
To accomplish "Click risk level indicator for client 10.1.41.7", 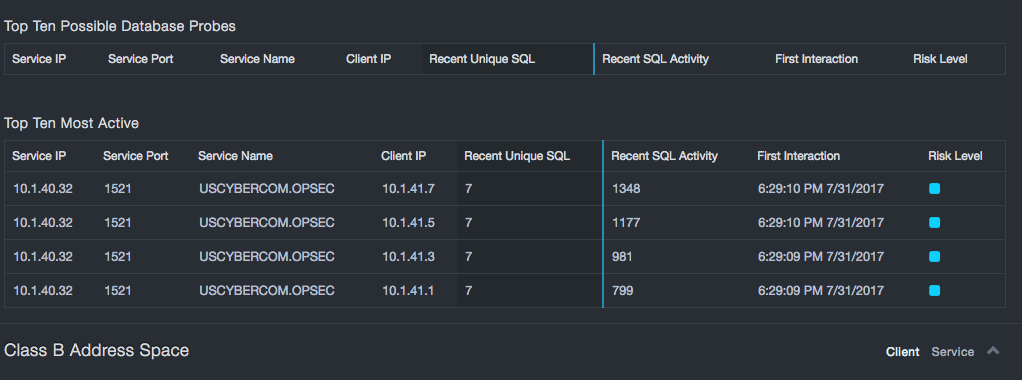I will pos(934,189).
